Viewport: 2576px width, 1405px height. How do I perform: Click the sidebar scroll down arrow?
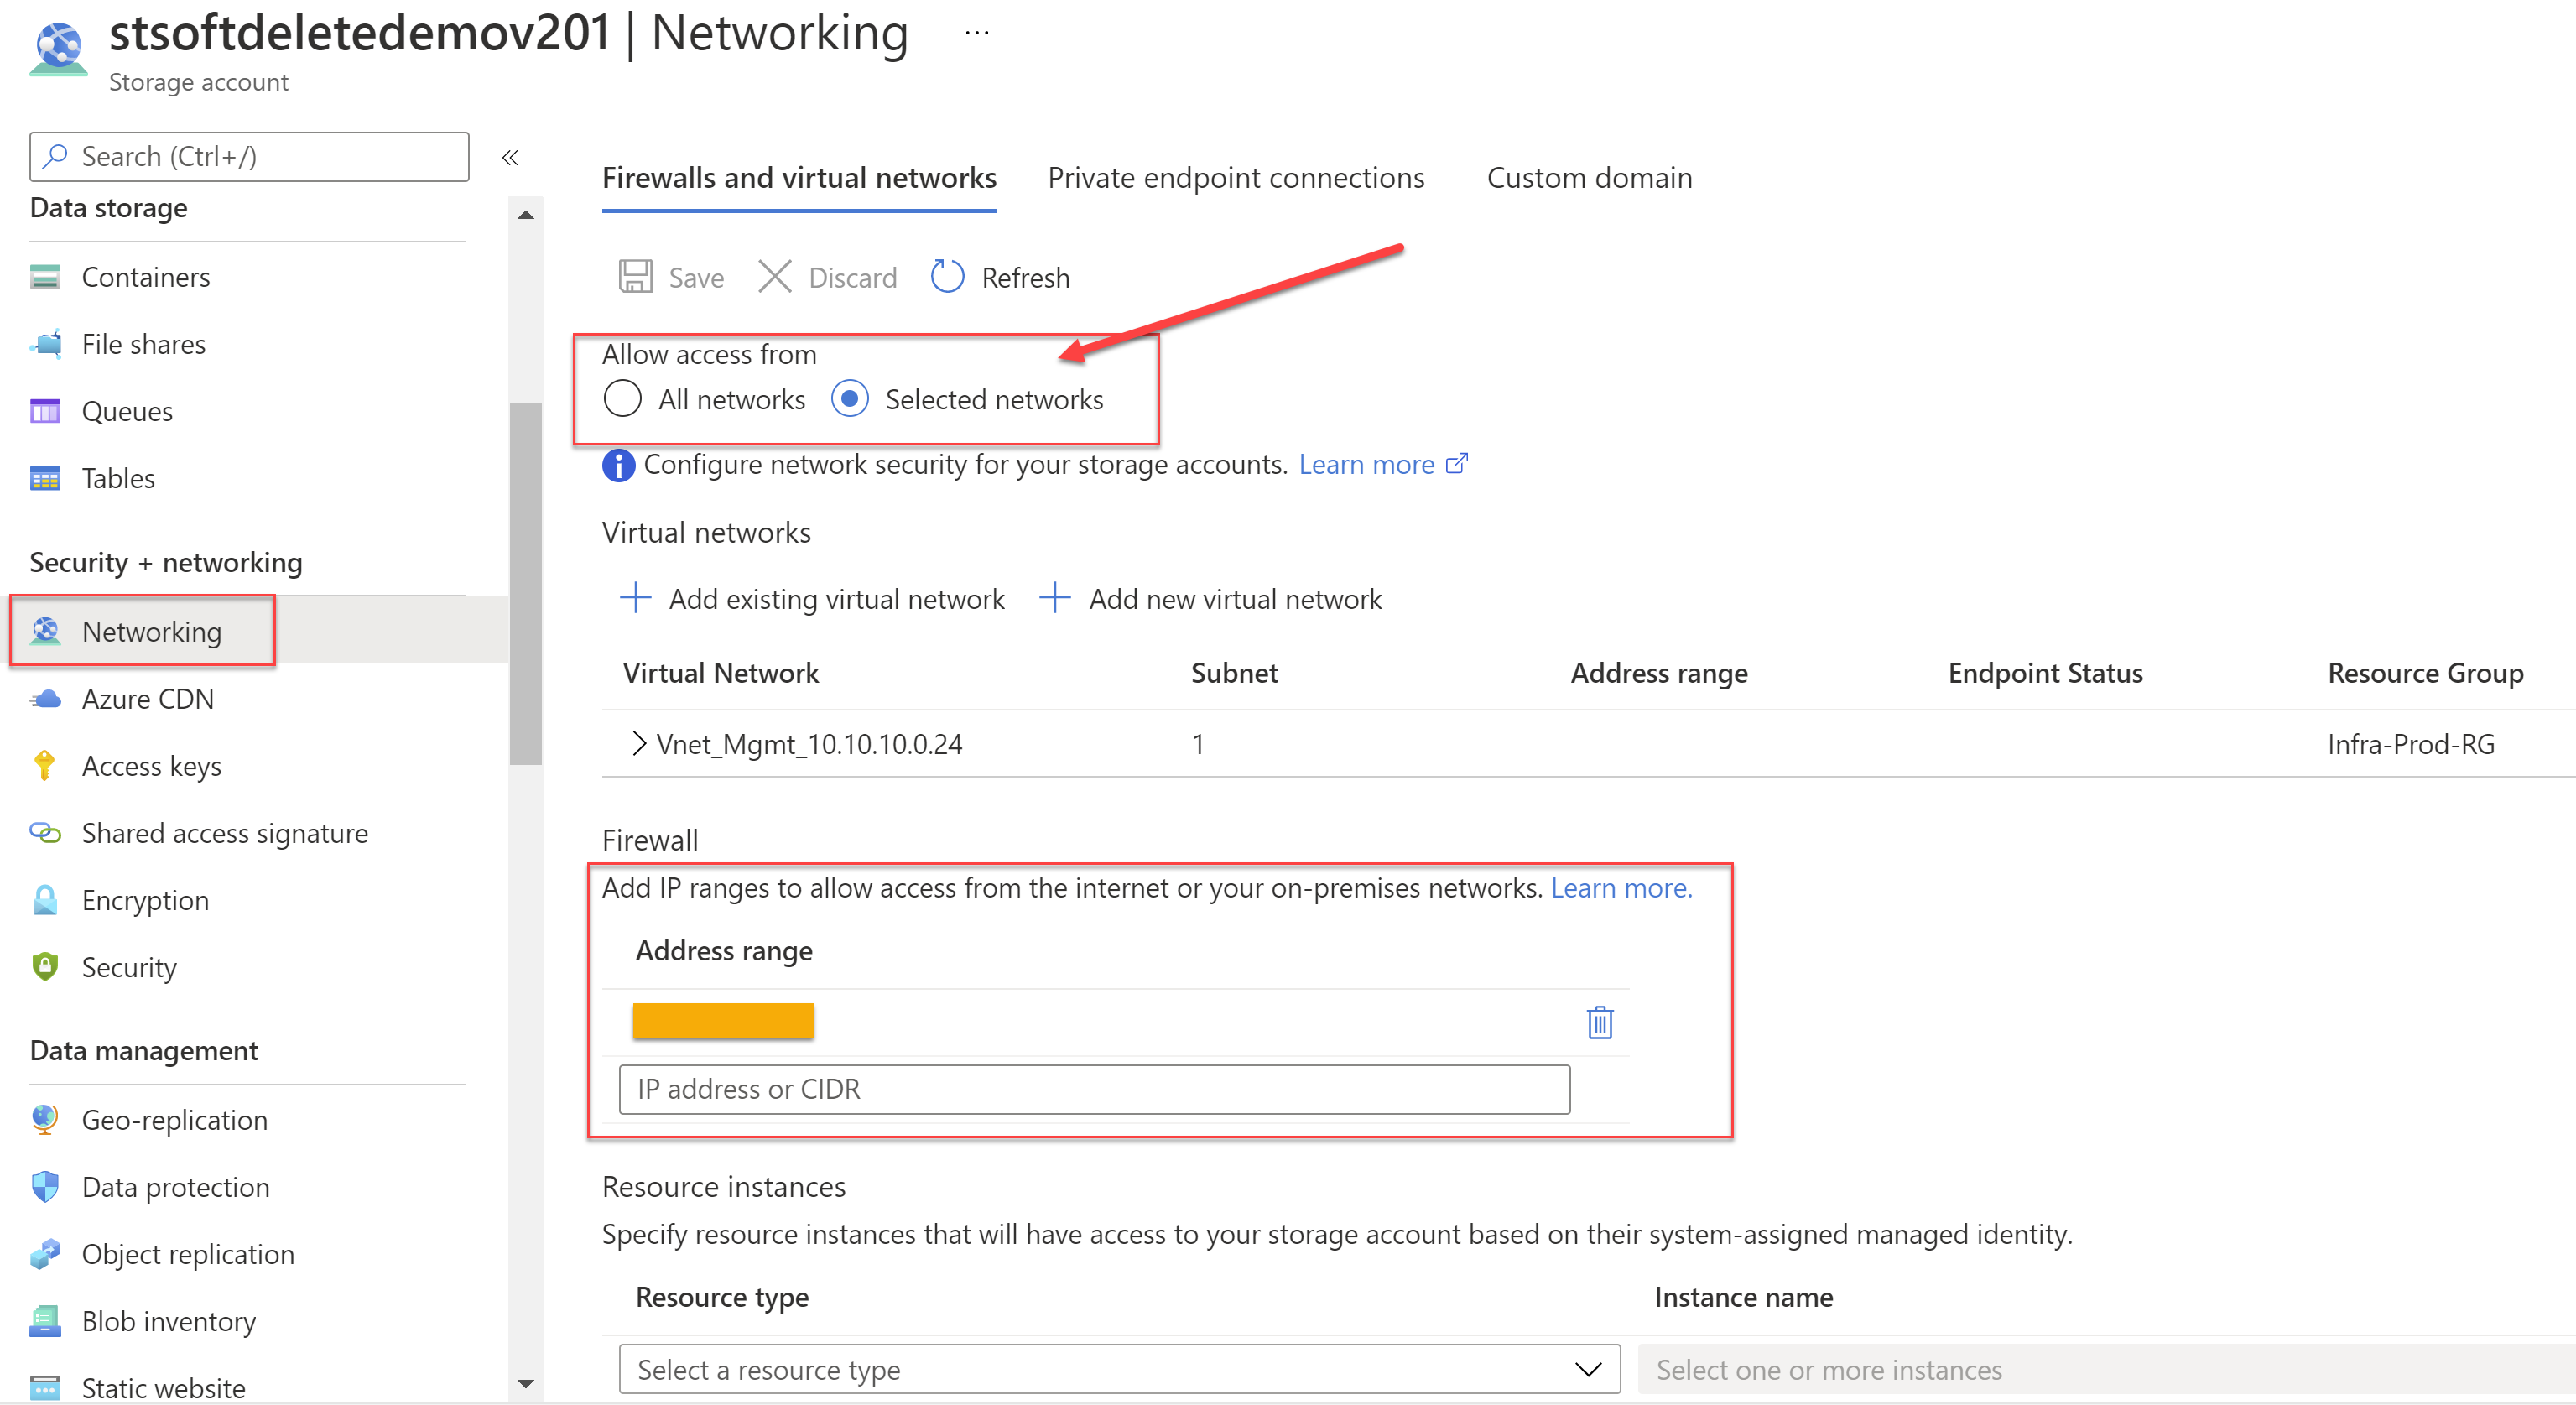point(525,1383)
